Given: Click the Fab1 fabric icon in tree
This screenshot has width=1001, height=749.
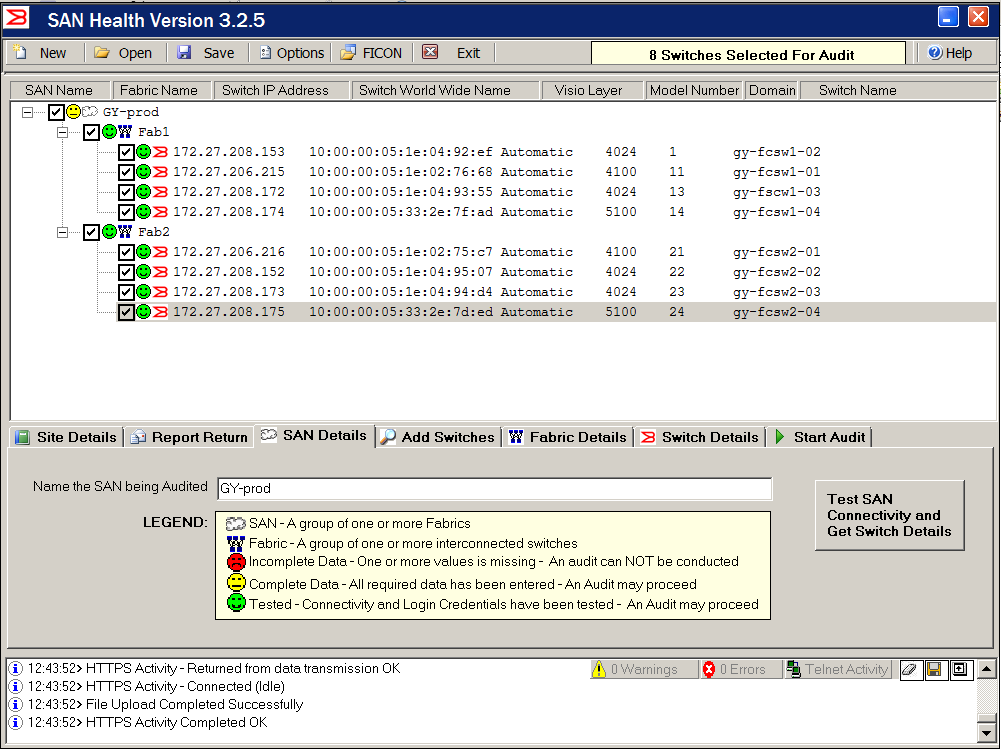Looking at the screenshot, I should click(125, 132).
